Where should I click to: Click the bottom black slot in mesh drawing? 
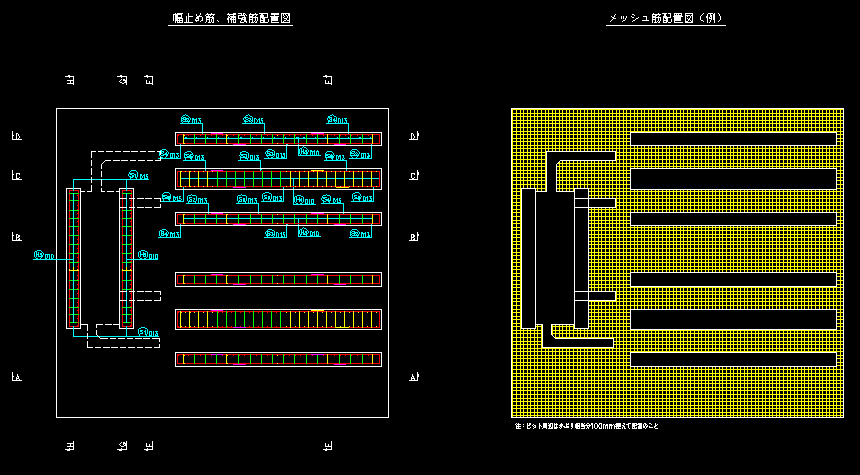[733, 359]
